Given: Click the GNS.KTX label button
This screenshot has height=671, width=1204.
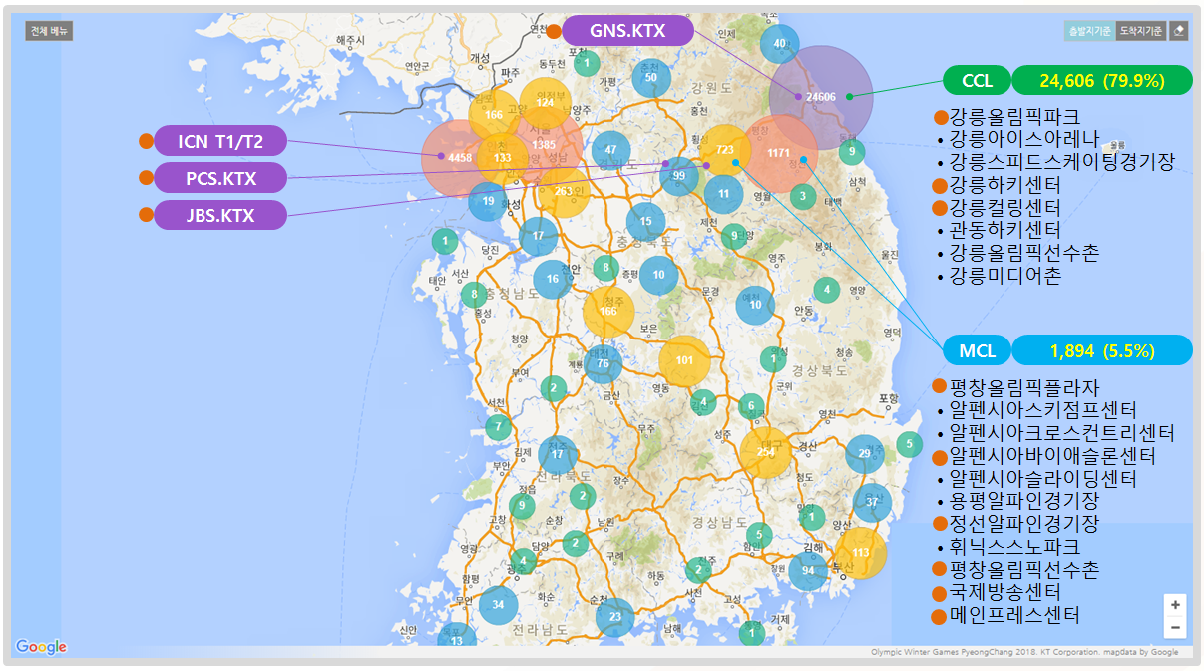Looking at the screenshot, I should point(627,31).
